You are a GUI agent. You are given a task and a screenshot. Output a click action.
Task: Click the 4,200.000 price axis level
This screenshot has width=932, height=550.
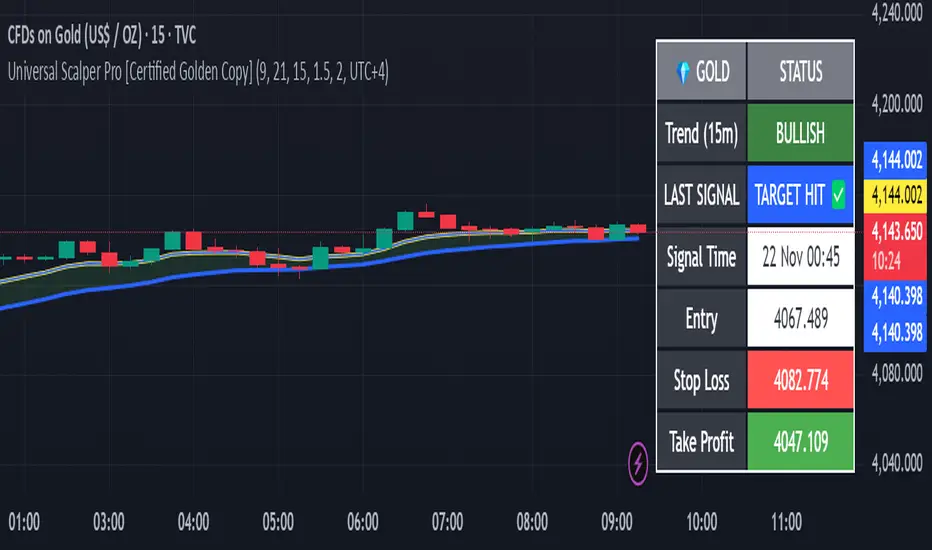(897, 104)
